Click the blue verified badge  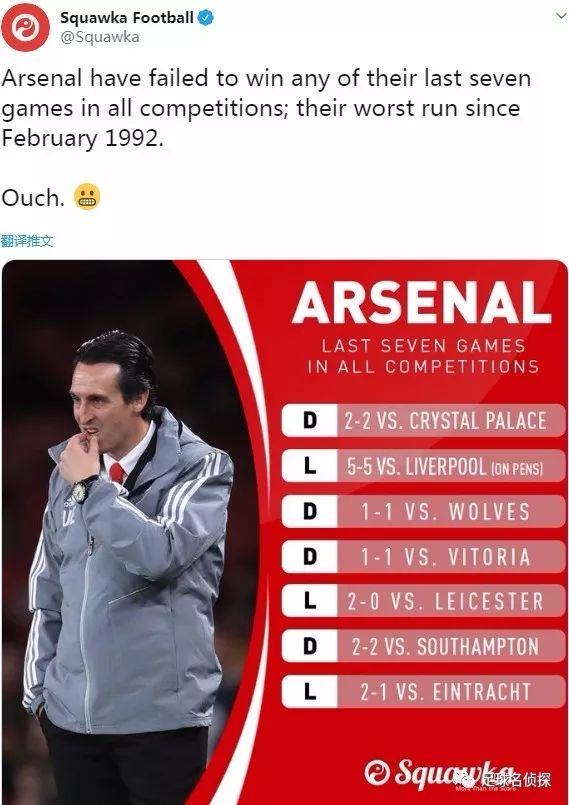206,18
